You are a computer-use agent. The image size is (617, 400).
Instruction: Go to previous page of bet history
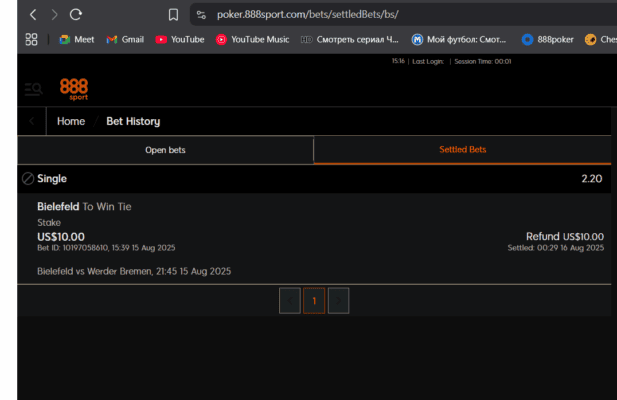(290, 300)
